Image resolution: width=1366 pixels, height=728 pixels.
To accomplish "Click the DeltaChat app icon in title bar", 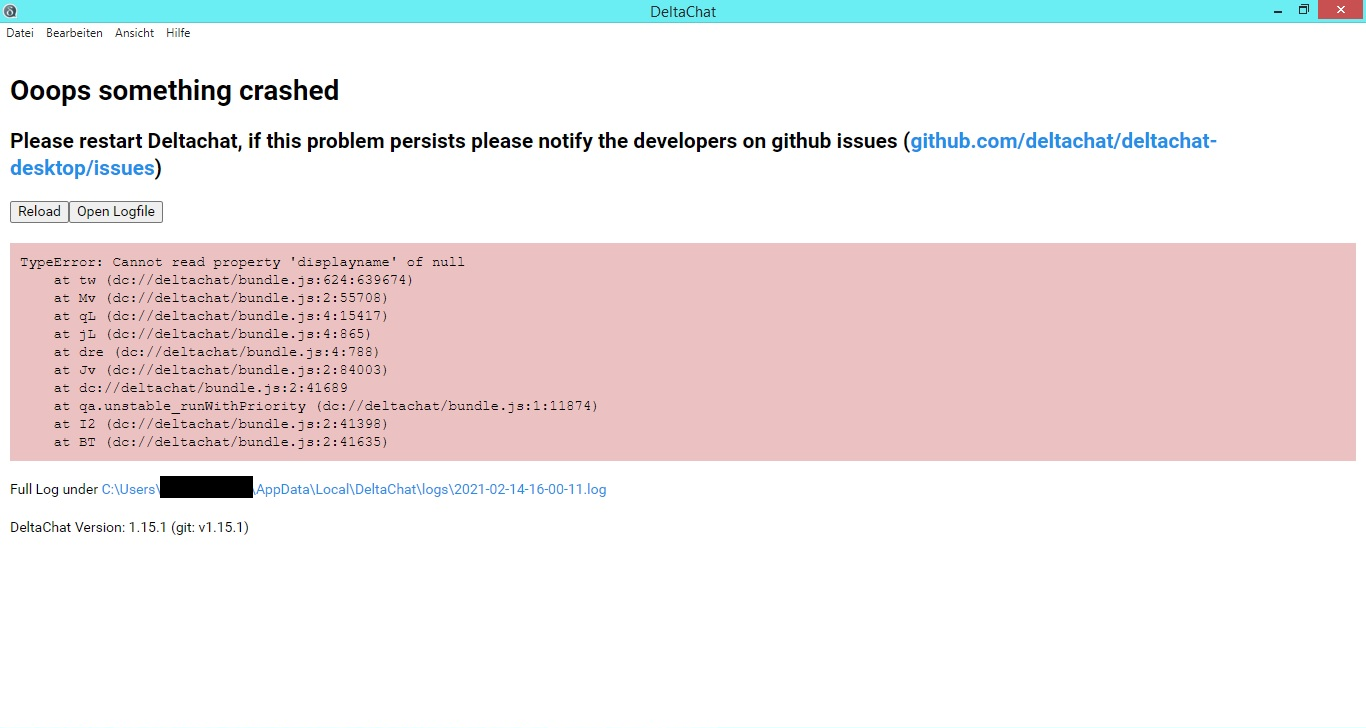I will 10,11.
